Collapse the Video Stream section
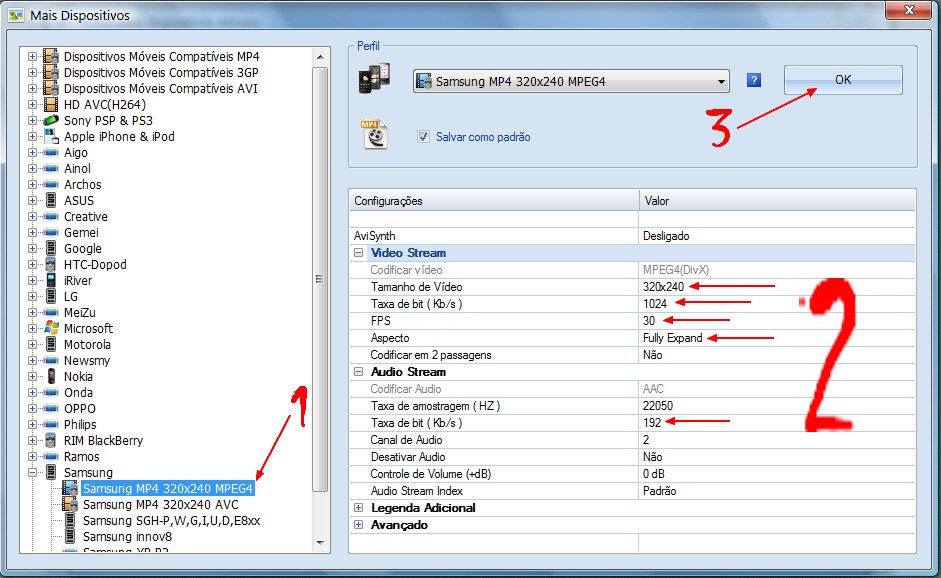This screenshot has height=578, width=941. click(358, 253)
